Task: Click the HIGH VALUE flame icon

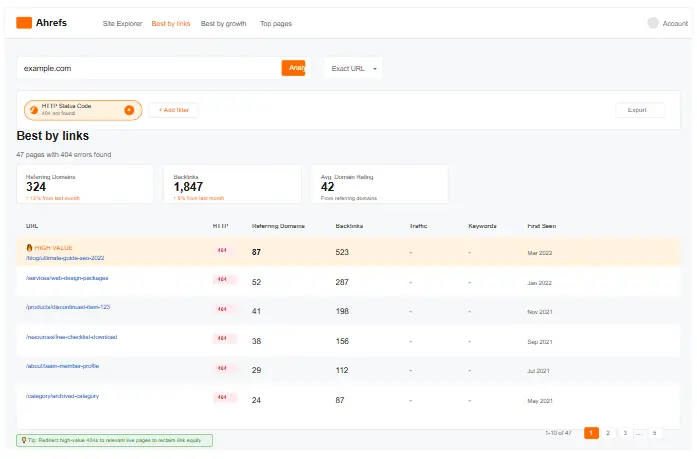Action: click(x=29, y=247)
